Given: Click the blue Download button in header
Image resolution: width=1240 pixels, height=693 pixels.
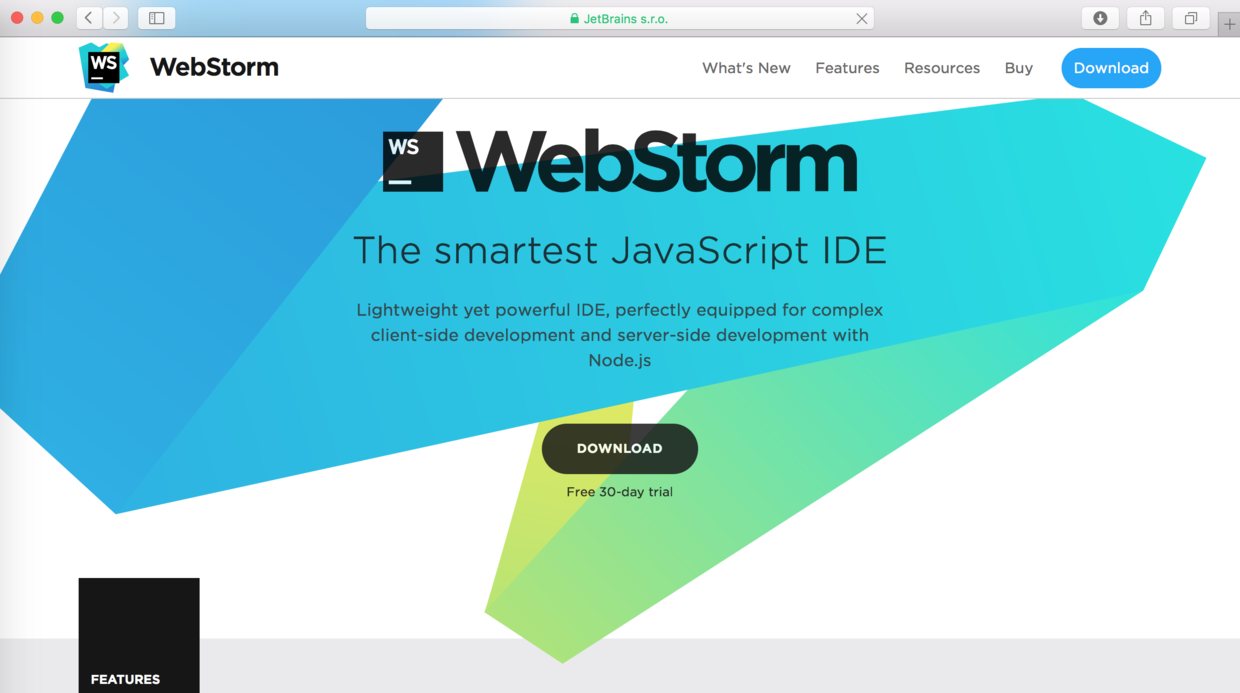Looking at the screenshot, I should point(1111,68).
